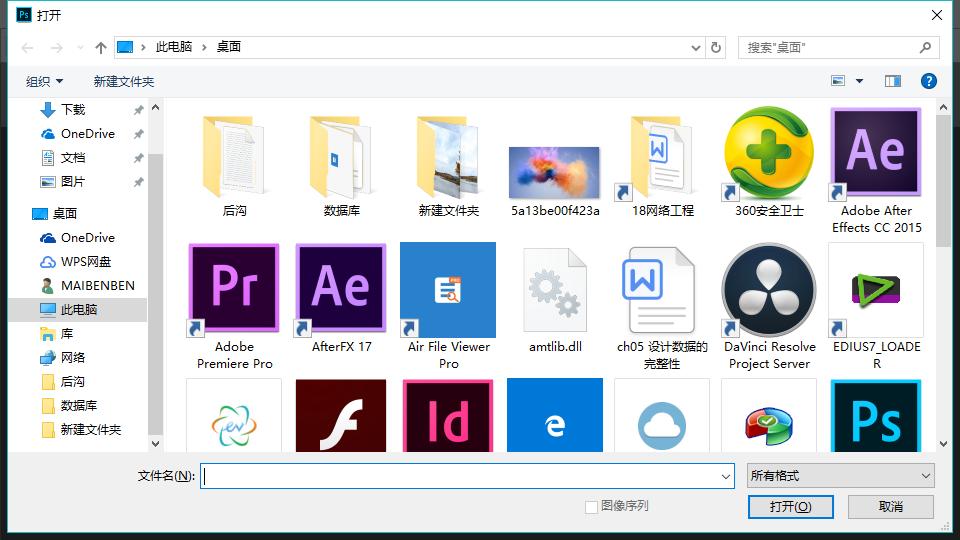Select 库 in the sidebar
The width and height of the screenshot is (960, 540).
tap(66, 334)
